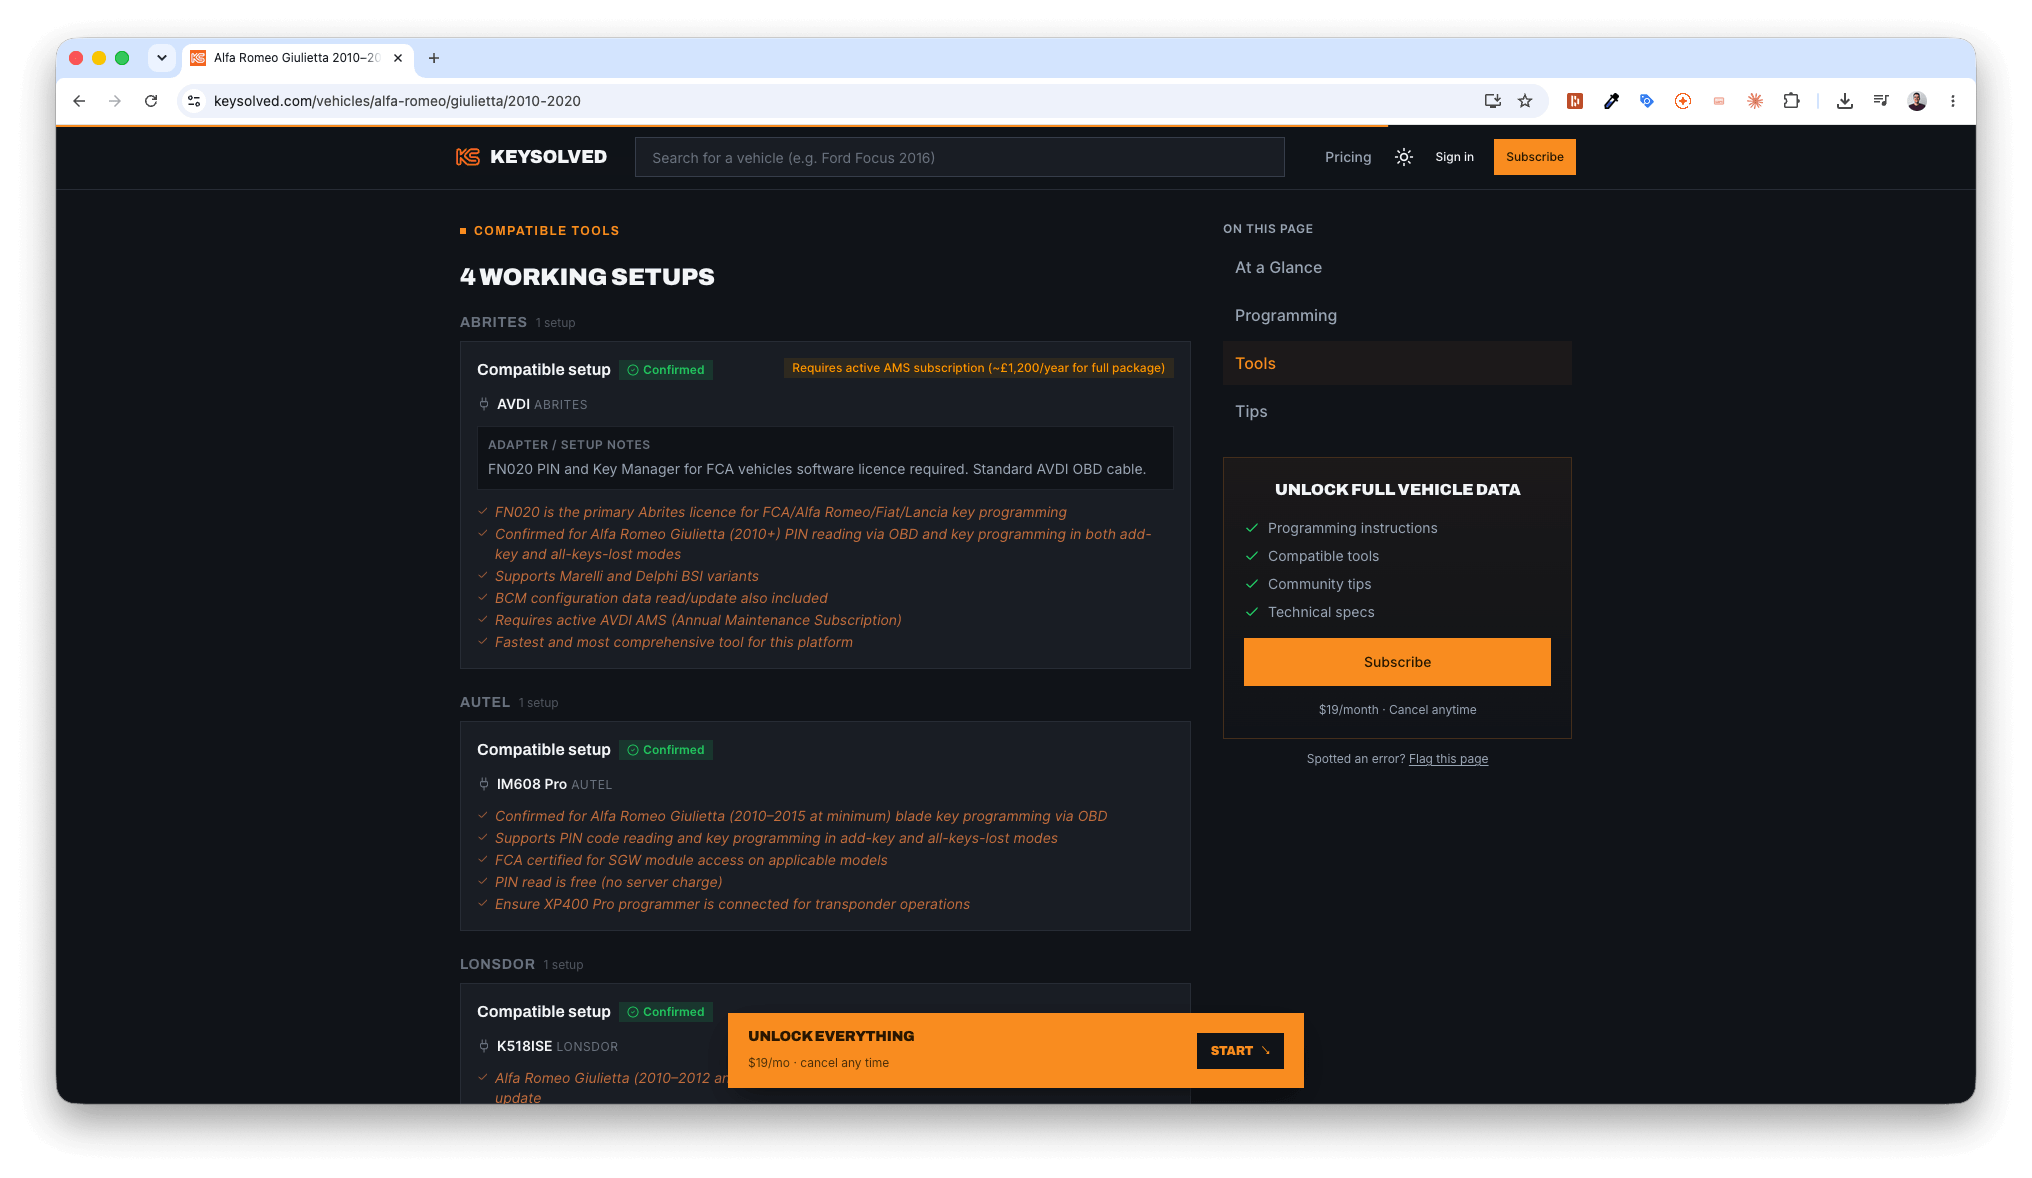
Task: Click START in Unlock Everything banner
Action: click(1240, 1050)
